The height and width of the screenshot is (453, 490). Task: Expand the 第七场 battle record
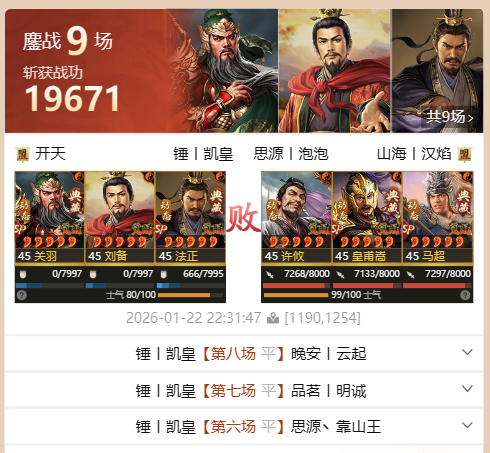pos(467,389)
